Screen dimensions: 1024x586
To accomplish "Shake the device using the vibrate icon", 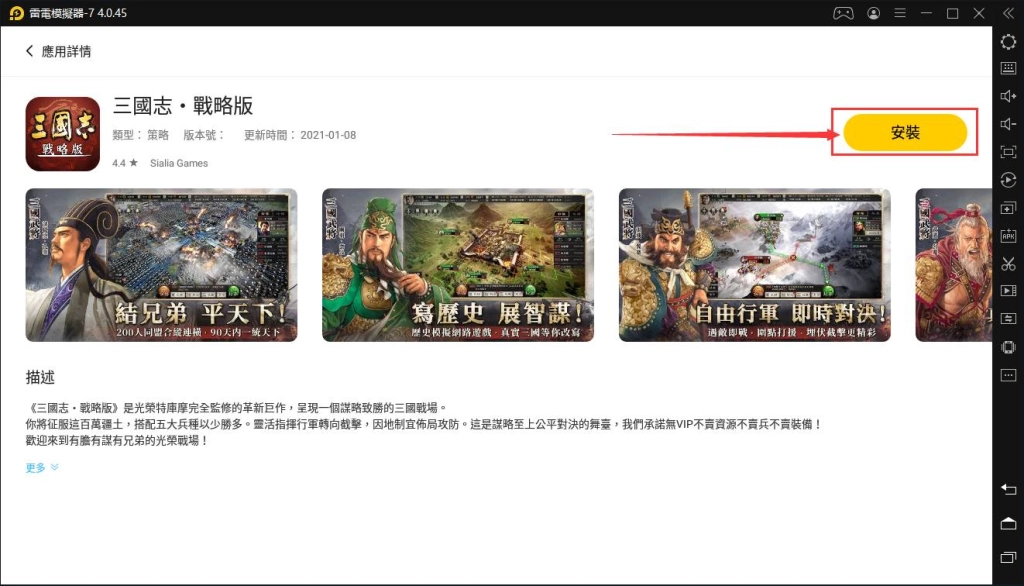I will point(1008,347).
